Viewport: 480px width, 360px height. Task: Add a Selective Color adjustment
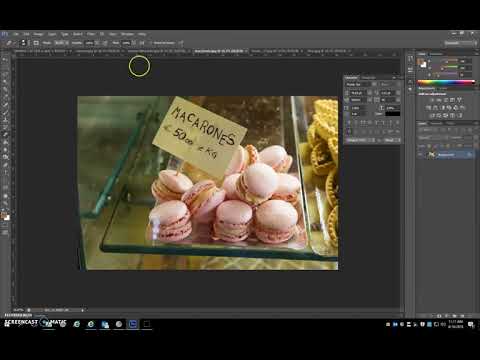(460, 116)
